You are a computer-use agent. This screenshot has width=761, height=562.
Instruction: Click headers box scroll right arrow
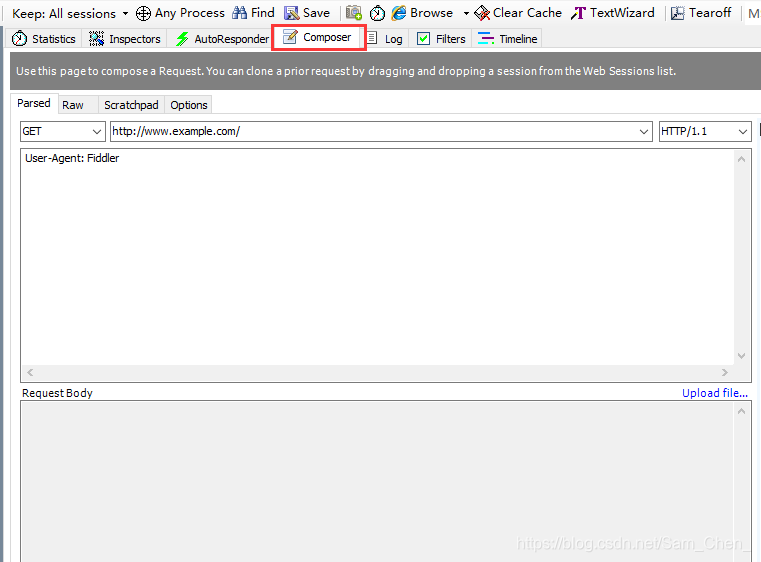[725, 373]
